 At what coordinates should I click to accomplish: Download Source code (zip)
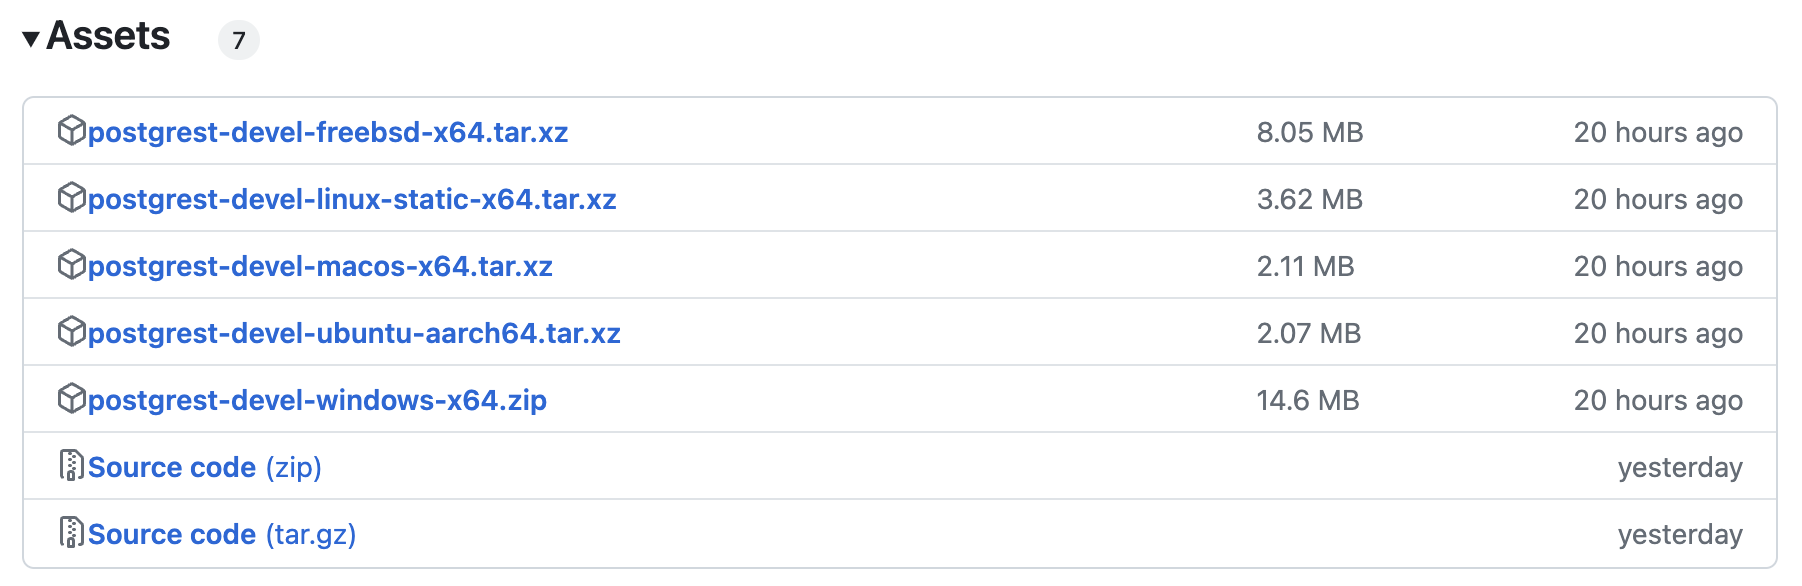(205, 467)
